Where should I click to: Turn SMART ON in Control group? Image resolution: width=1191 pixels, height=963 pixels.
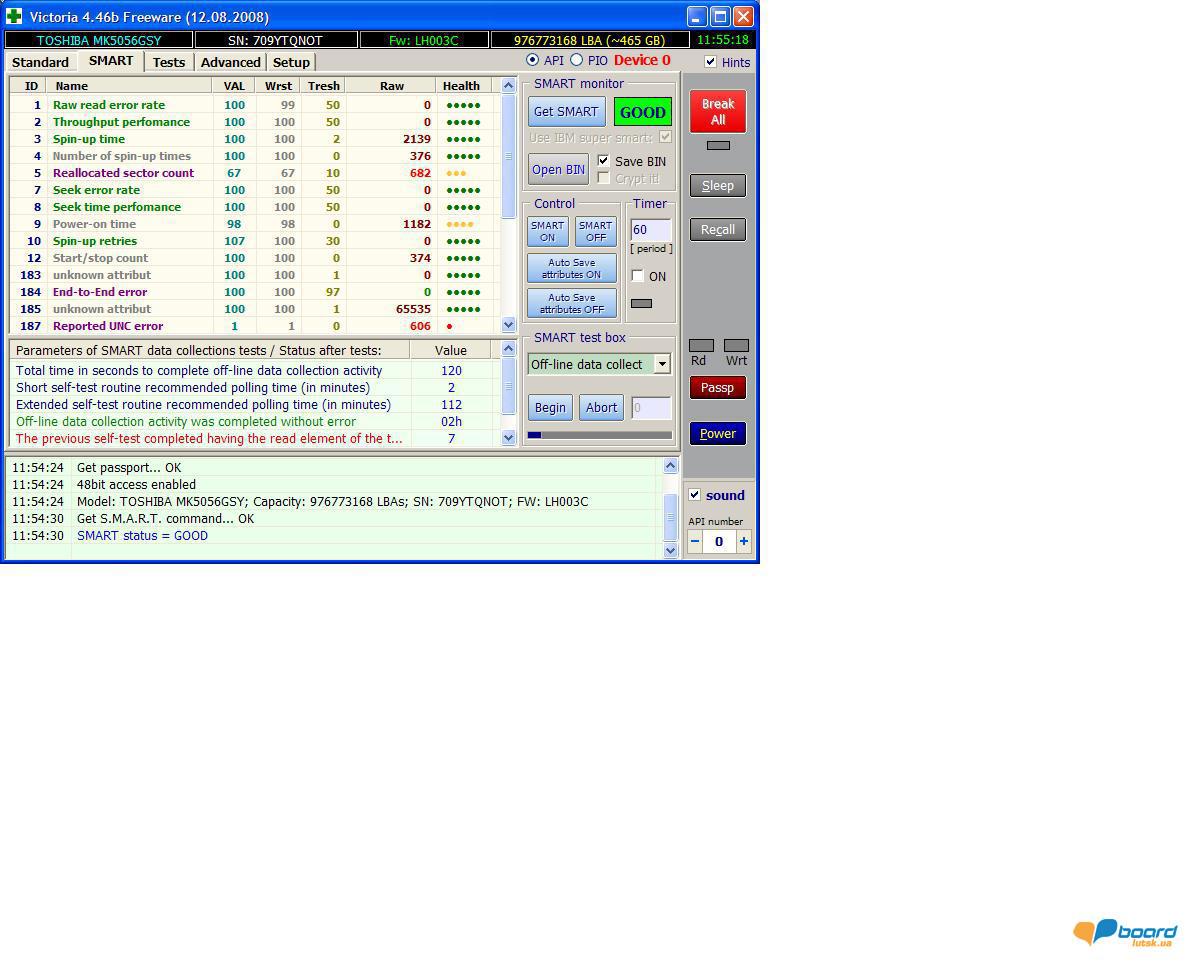[x=547, y=231]
